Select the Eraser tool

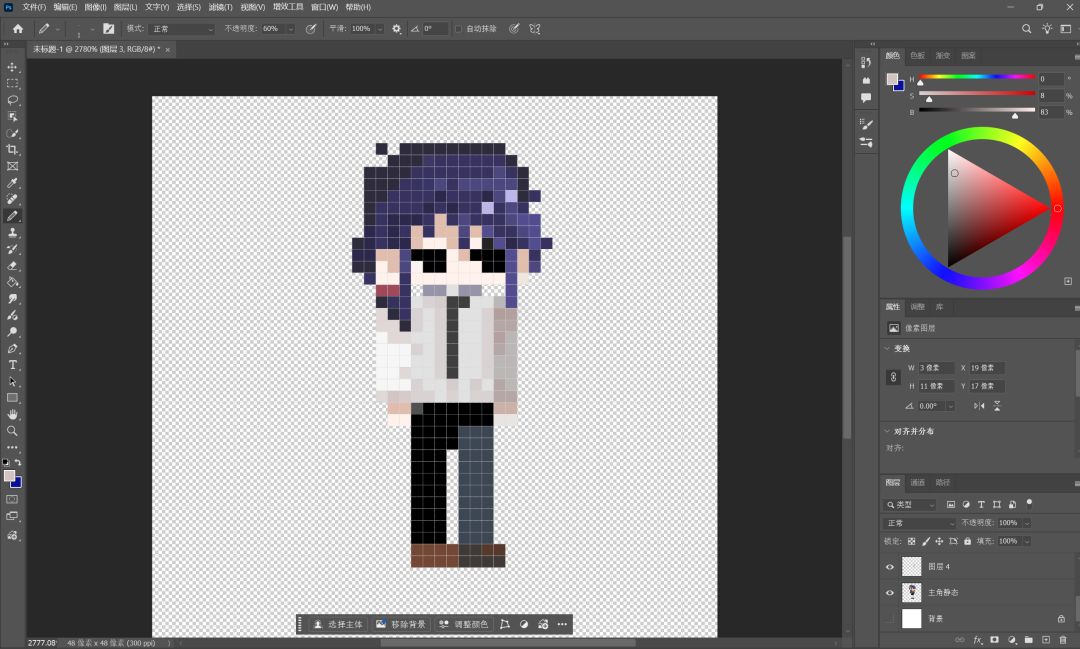click(x=12, y=265)
